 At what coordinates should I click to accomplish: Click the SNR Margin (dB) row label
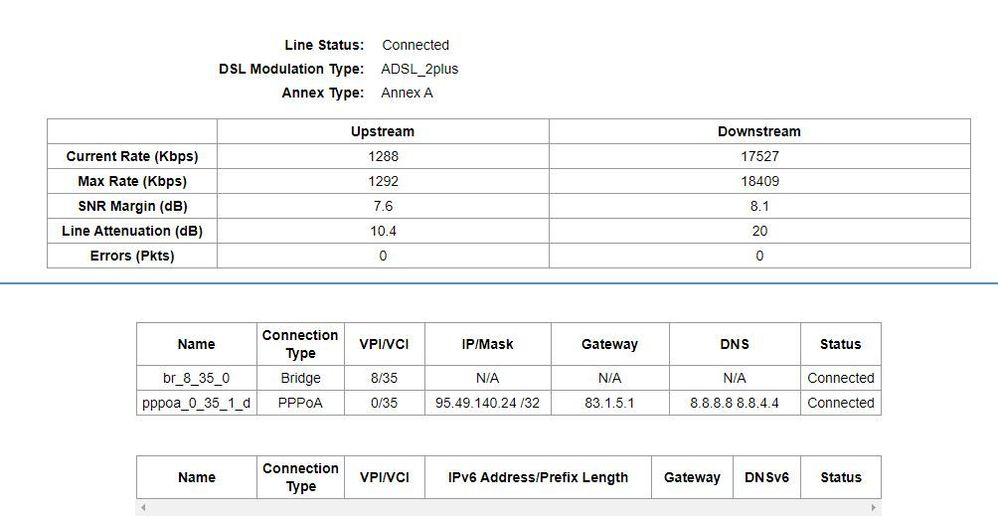tap(132, 206)
